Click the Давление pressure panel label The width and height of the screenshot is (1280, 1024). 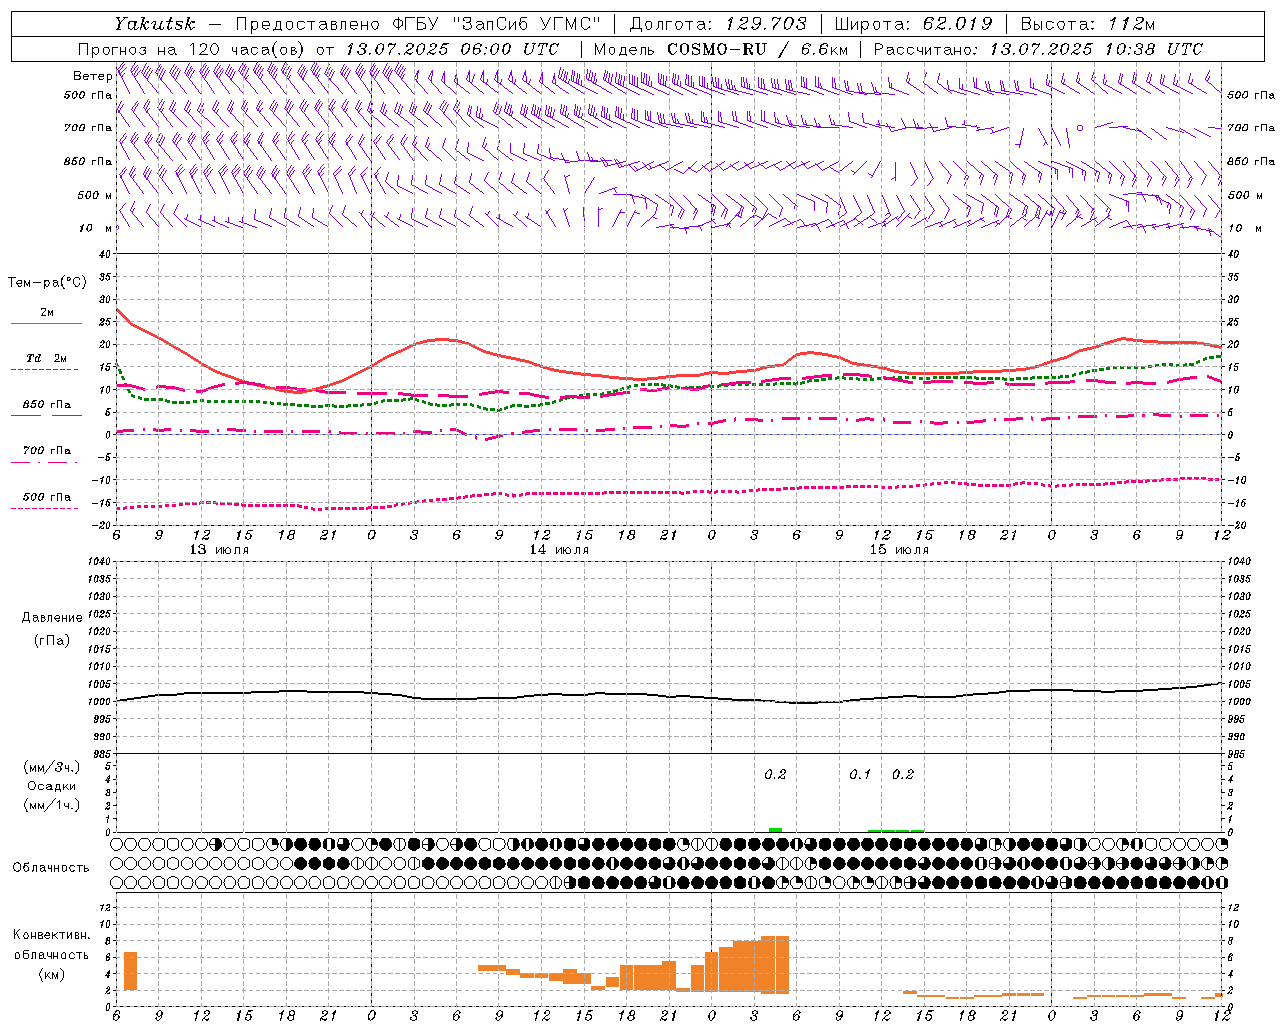click(x=52, y=618)
